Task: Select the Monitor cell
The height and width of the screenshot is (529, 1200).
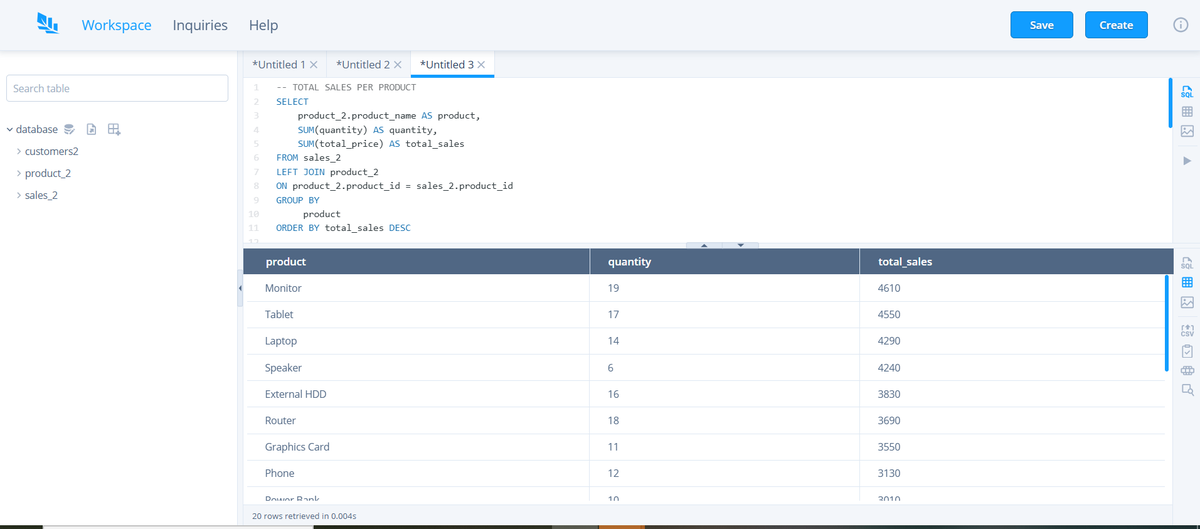Action: [x=418, y=288]
